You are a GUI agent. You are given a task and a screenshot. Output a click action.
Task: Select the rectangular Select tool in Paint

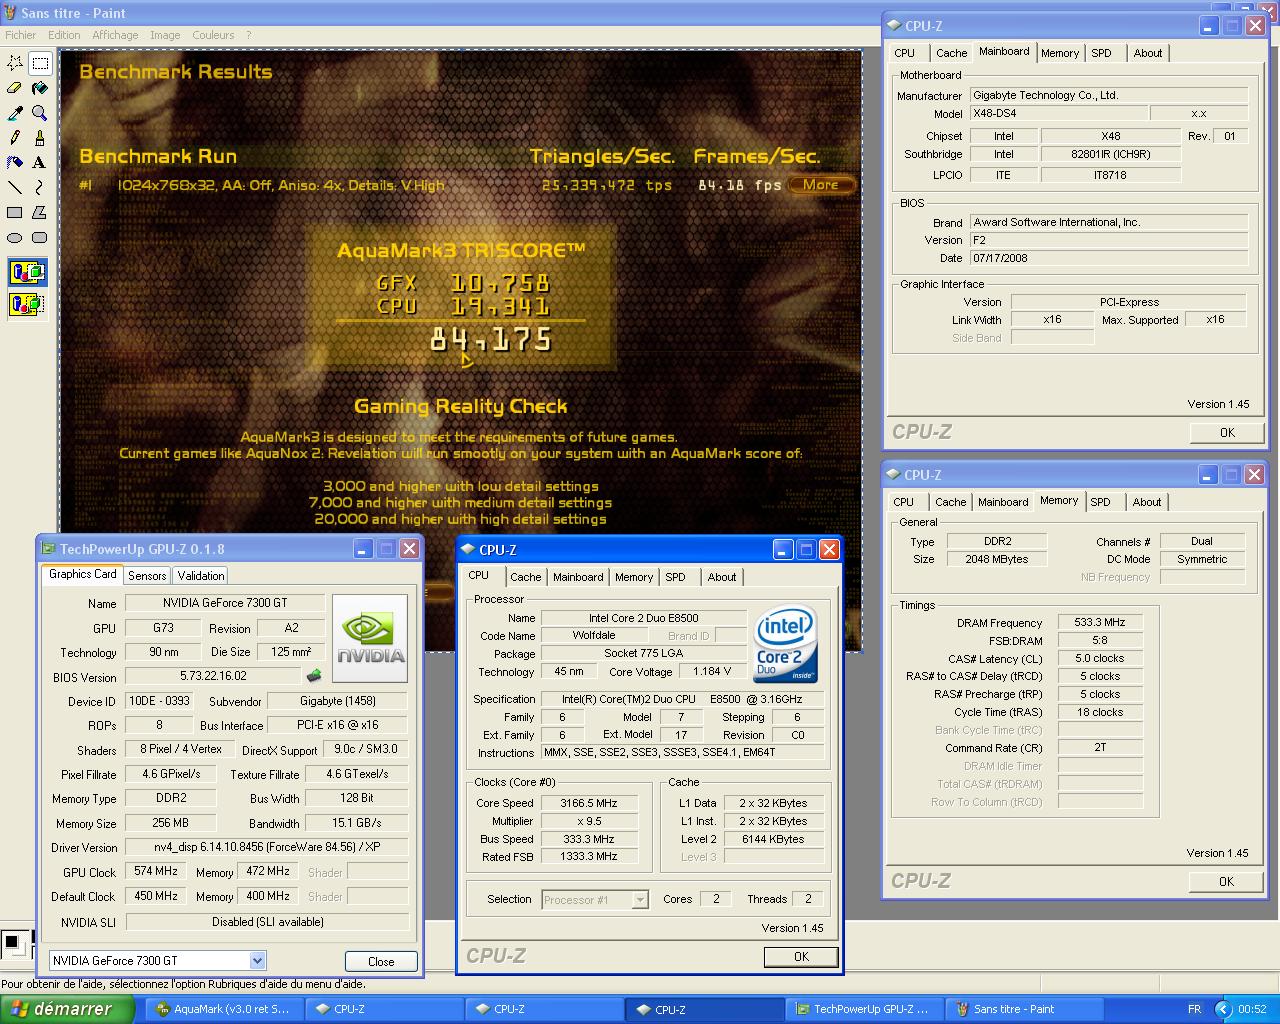40,63
